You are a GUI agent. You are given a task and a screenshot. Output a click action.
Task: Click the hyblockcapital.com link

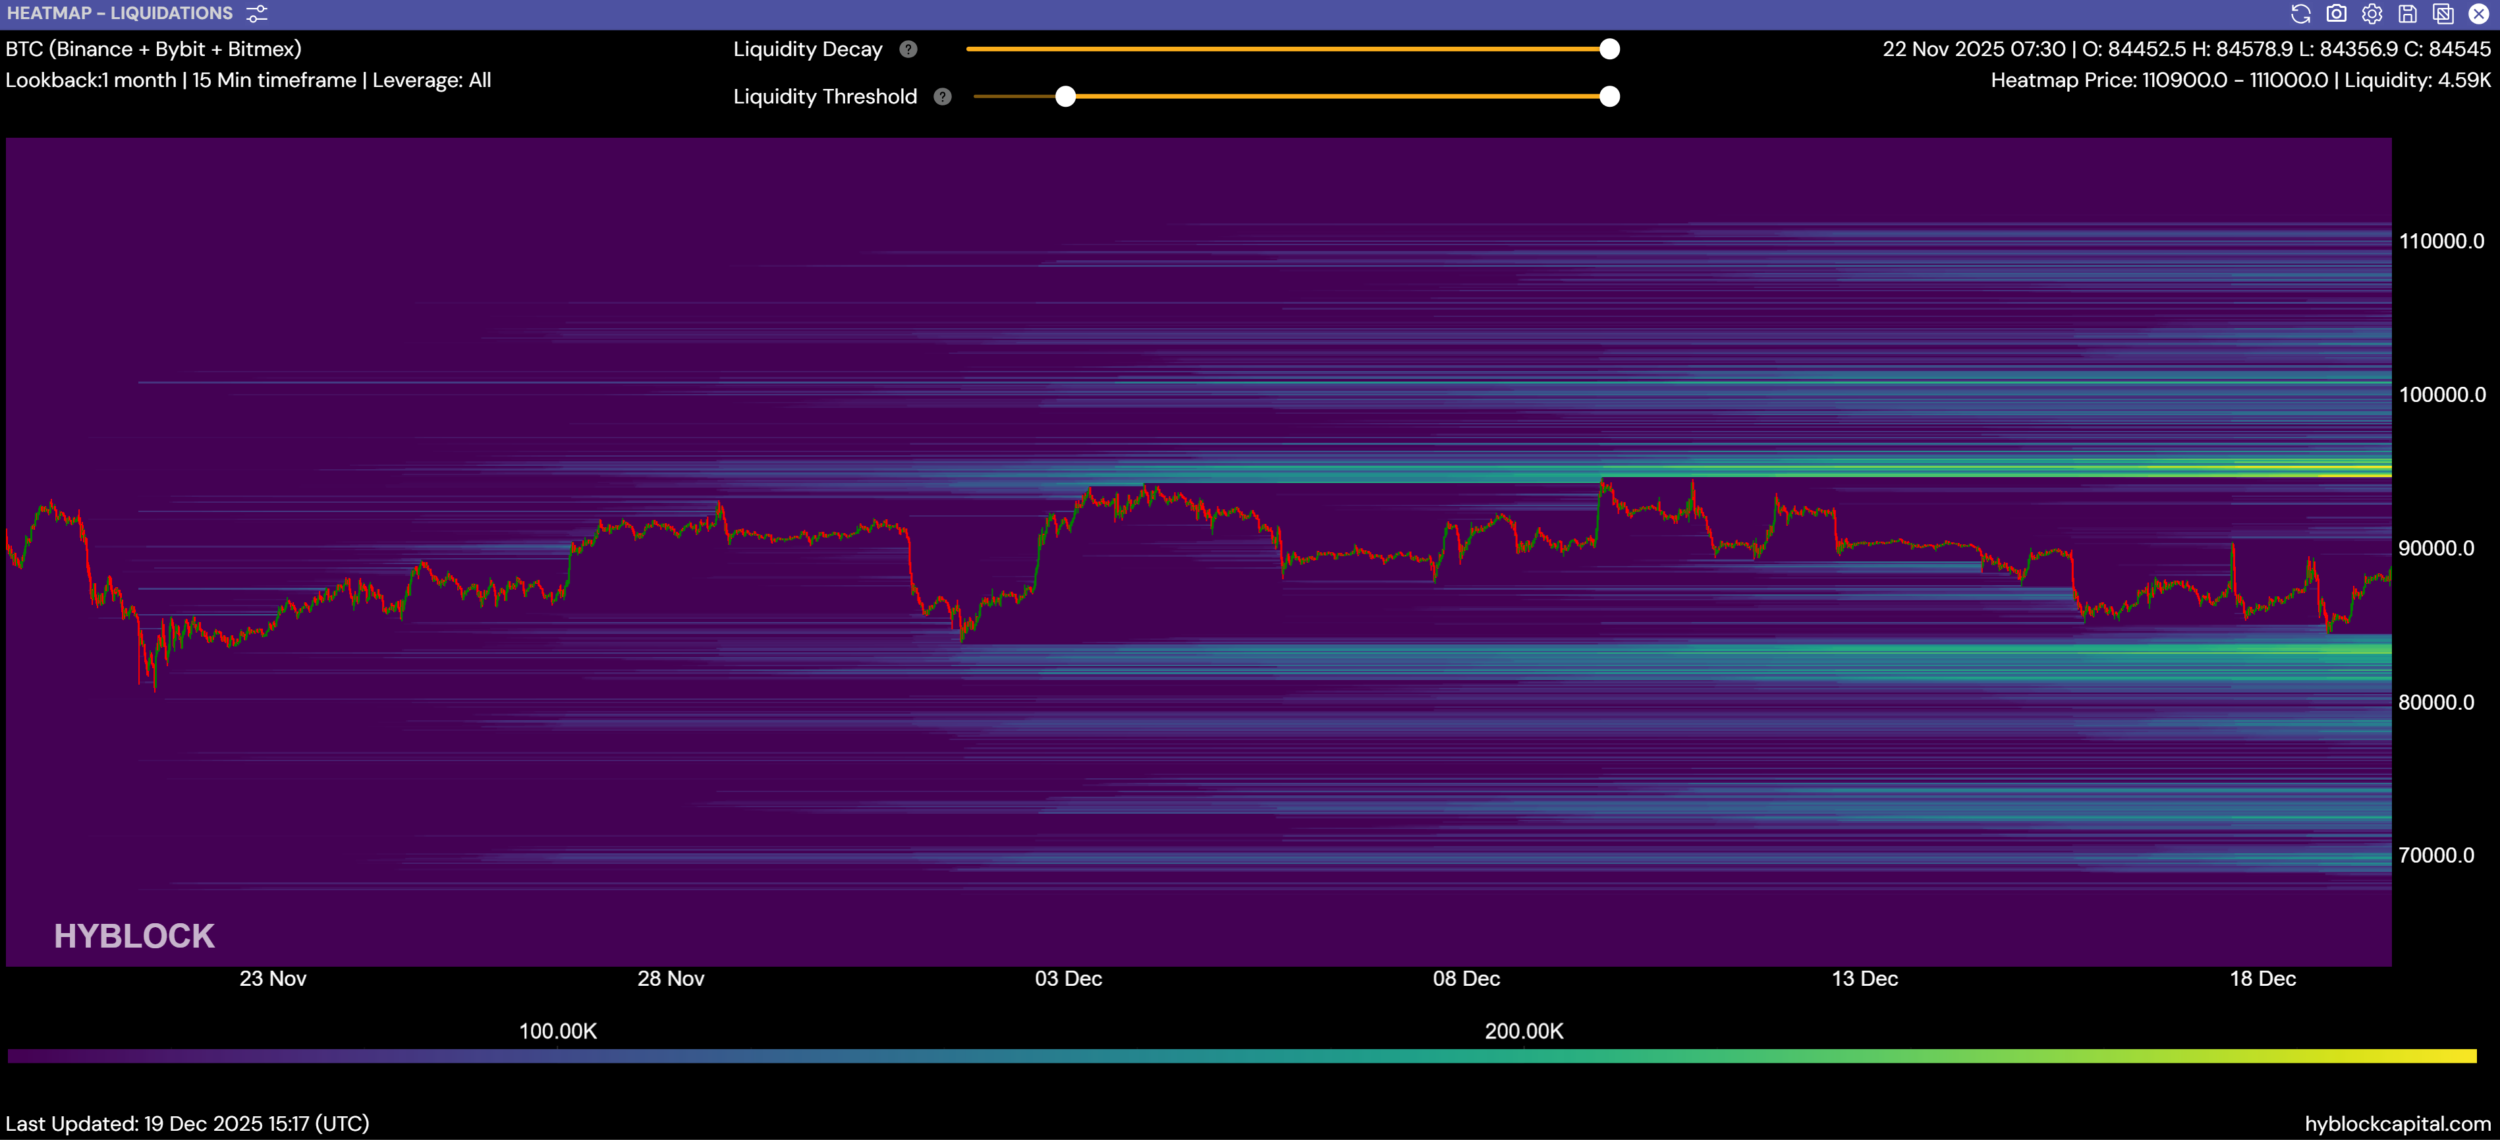(2397, 1124)
